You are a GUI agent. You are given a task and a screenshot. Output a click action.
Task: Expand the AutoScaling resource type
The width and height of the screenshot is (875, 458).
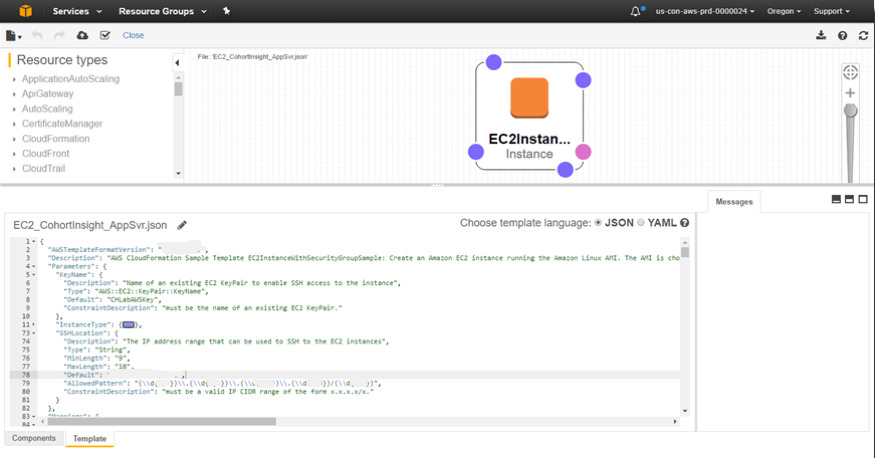tap(15, 109)
